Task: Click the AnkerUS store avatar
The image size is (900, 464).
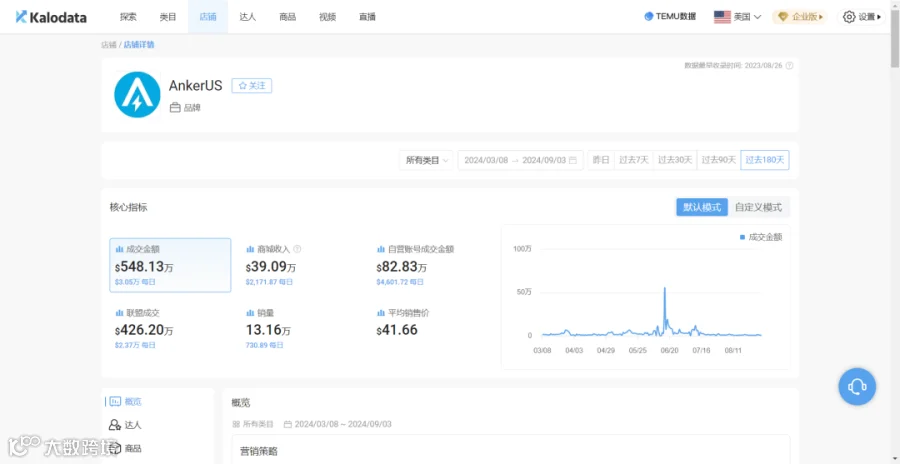Action: point(137,95)
